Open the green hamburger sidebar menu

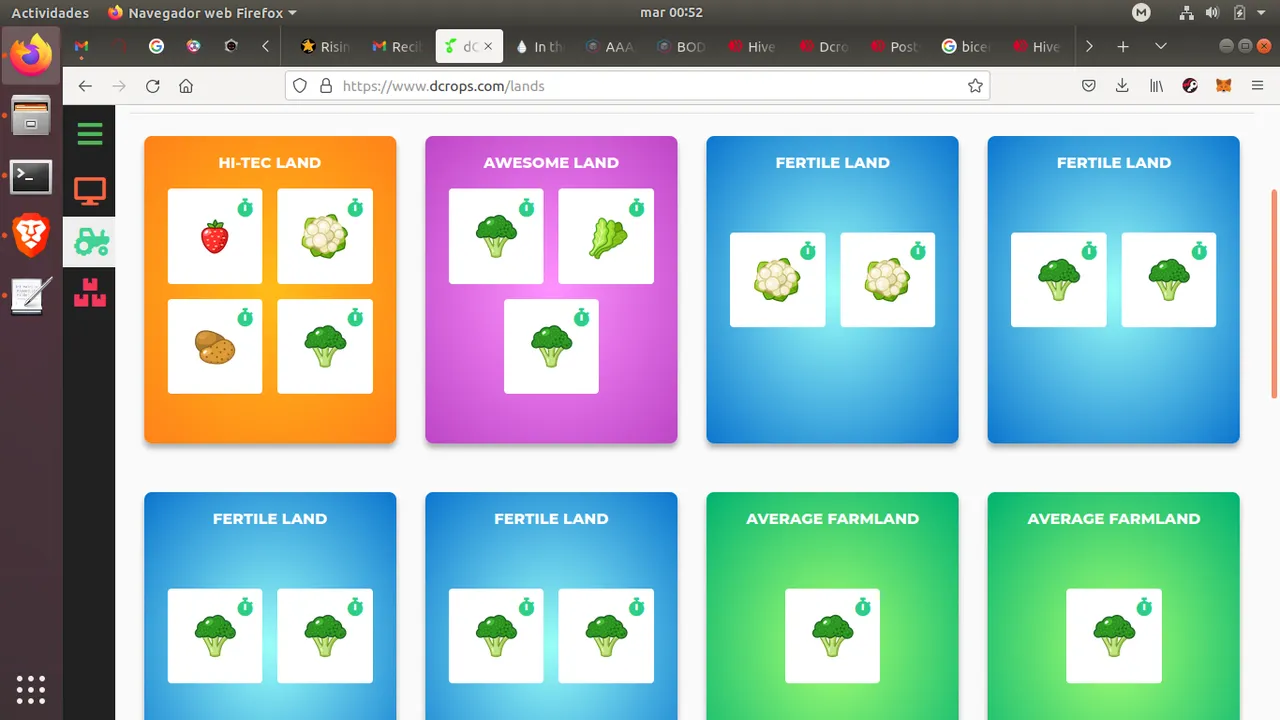point(90,134)
